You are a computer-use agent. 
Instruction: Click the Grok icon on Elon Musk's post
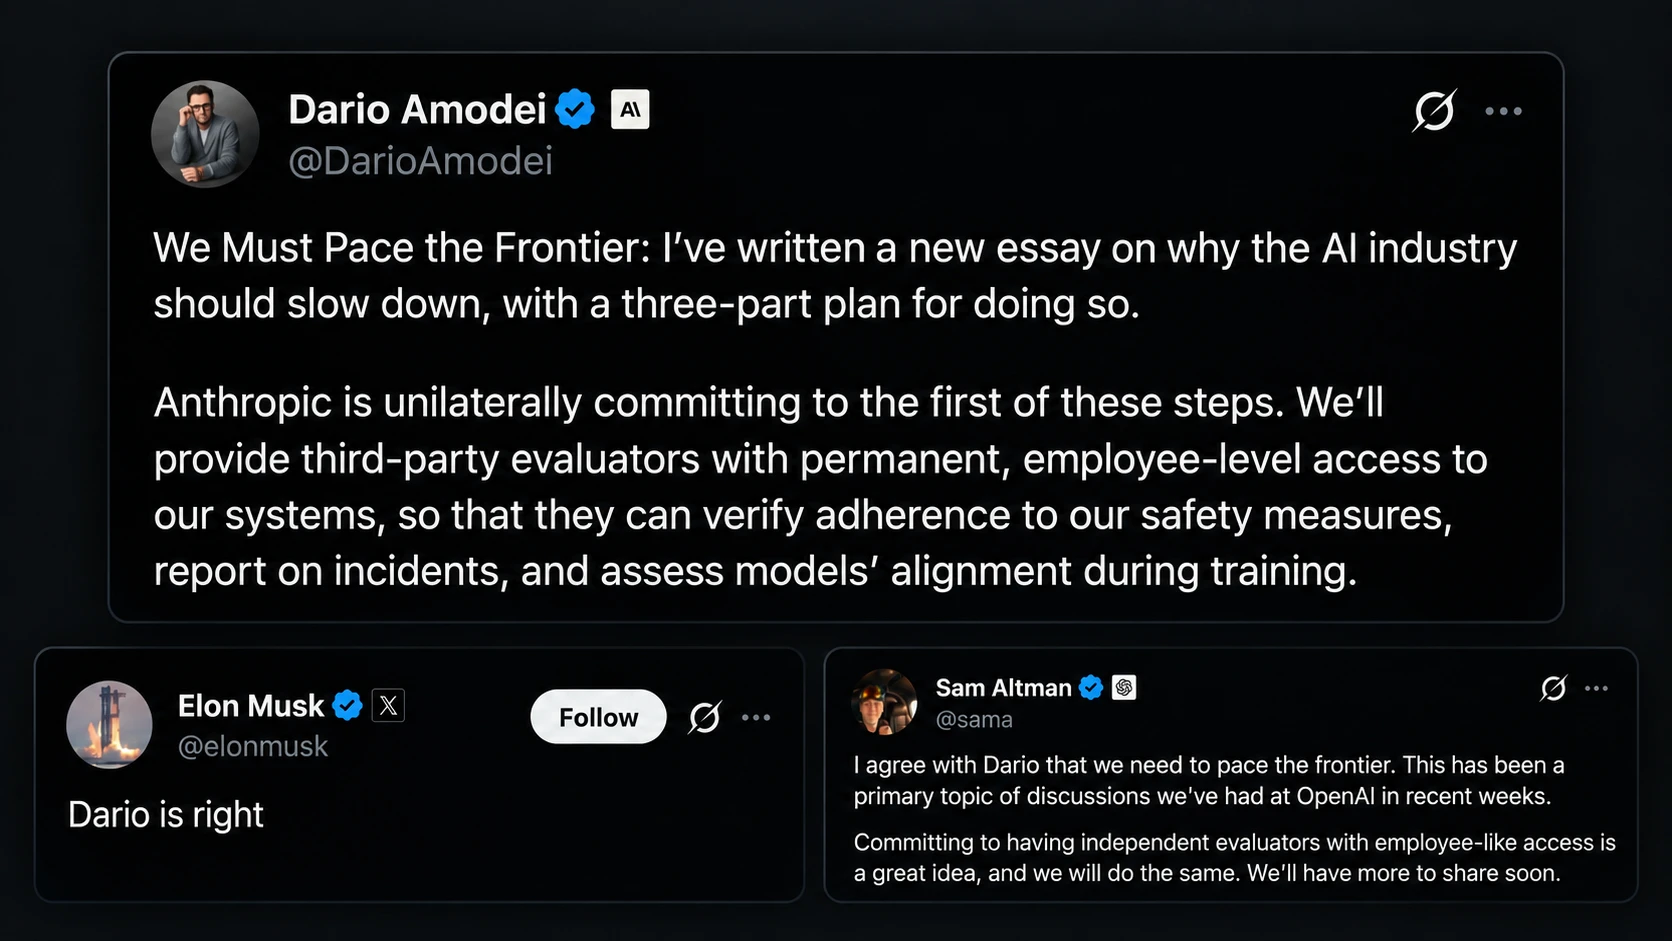click(705, 717)
